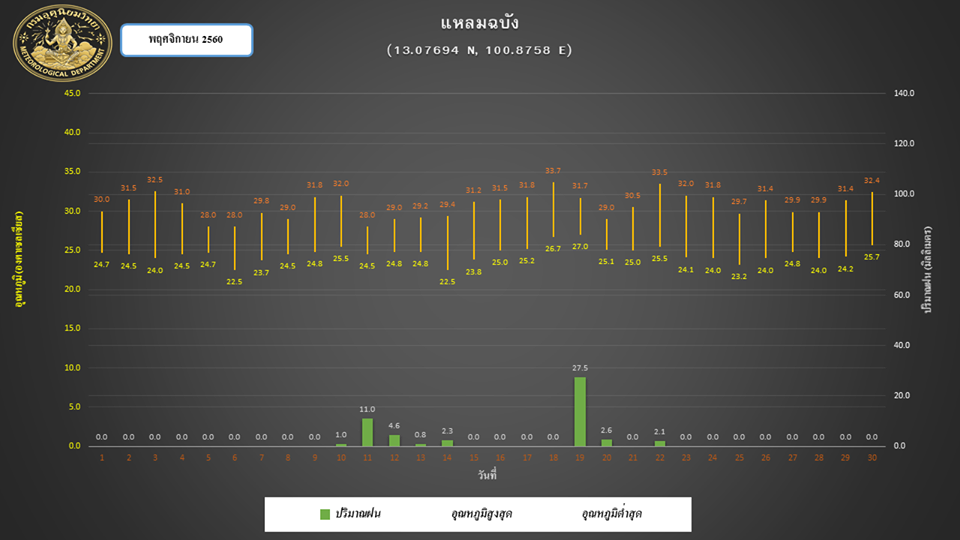Select the 27.0 minimum temperature label
Image resolution: width=960 pixels, height=540 pixels.
(580, 247)
